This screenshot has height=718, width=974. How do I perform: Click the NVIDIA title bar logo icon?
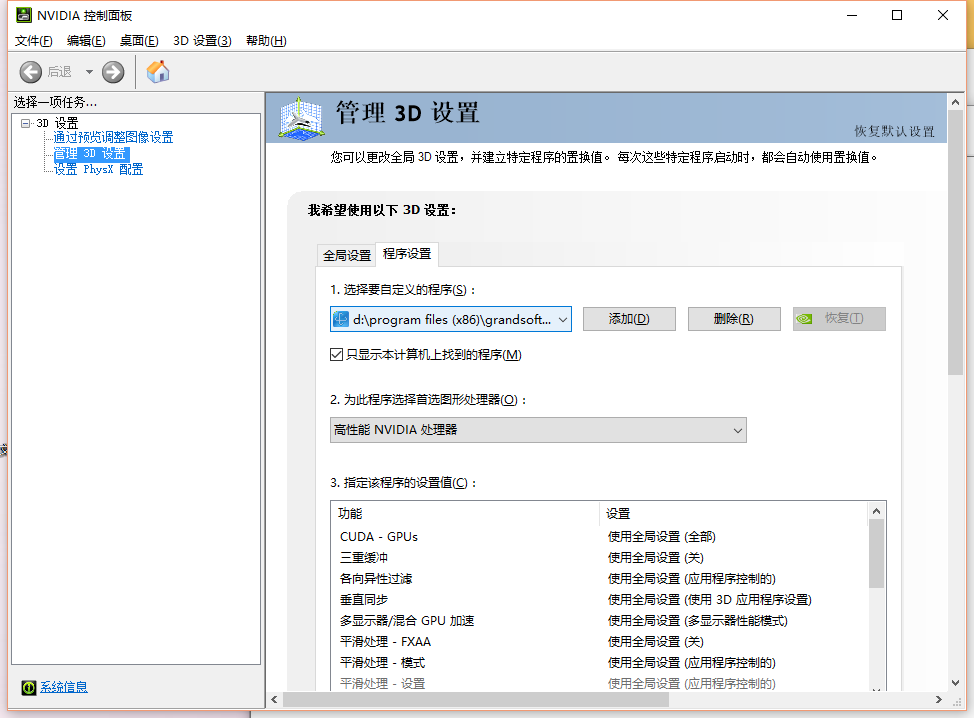(24, 15)
